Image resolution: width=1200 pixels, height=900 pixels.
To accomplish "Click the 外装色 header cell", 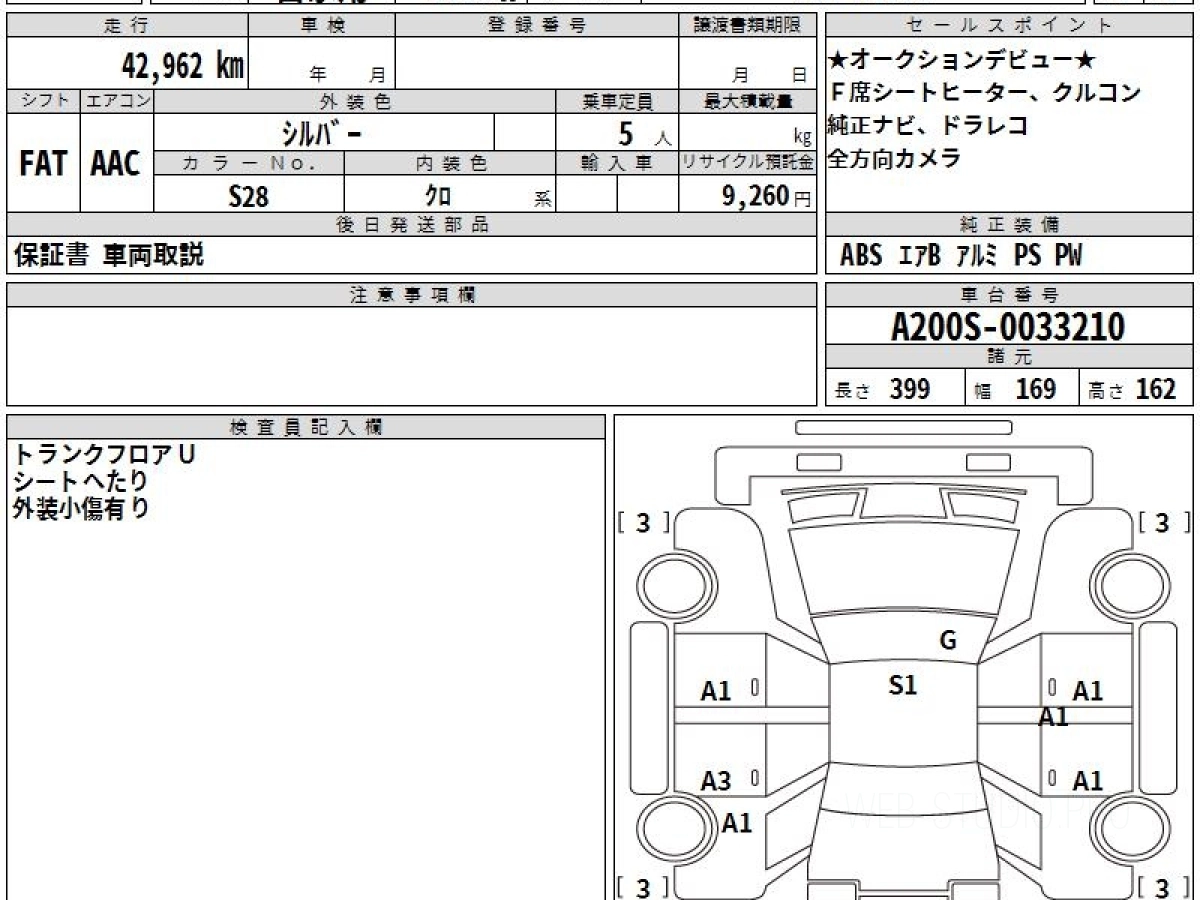I will 355,101.
